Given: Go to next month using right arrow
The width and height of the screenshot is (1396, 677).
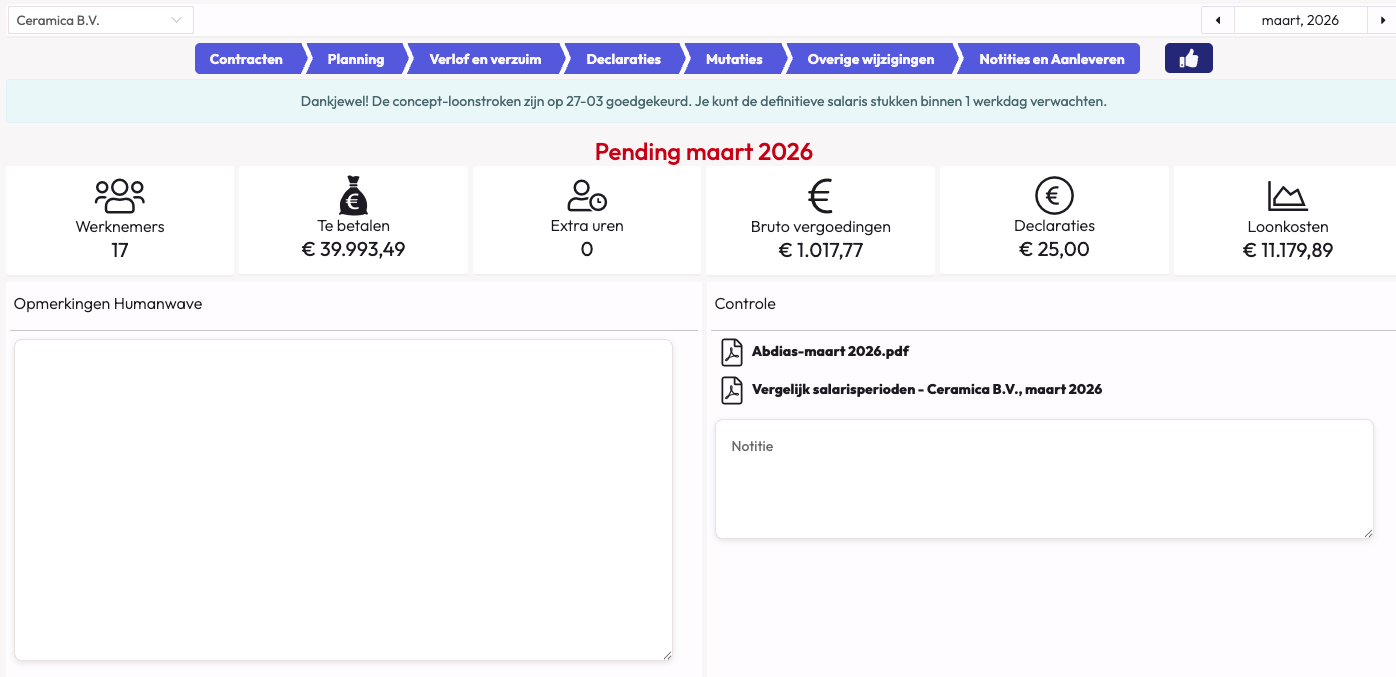Looking at the screenshot, I should [1382, 20].
